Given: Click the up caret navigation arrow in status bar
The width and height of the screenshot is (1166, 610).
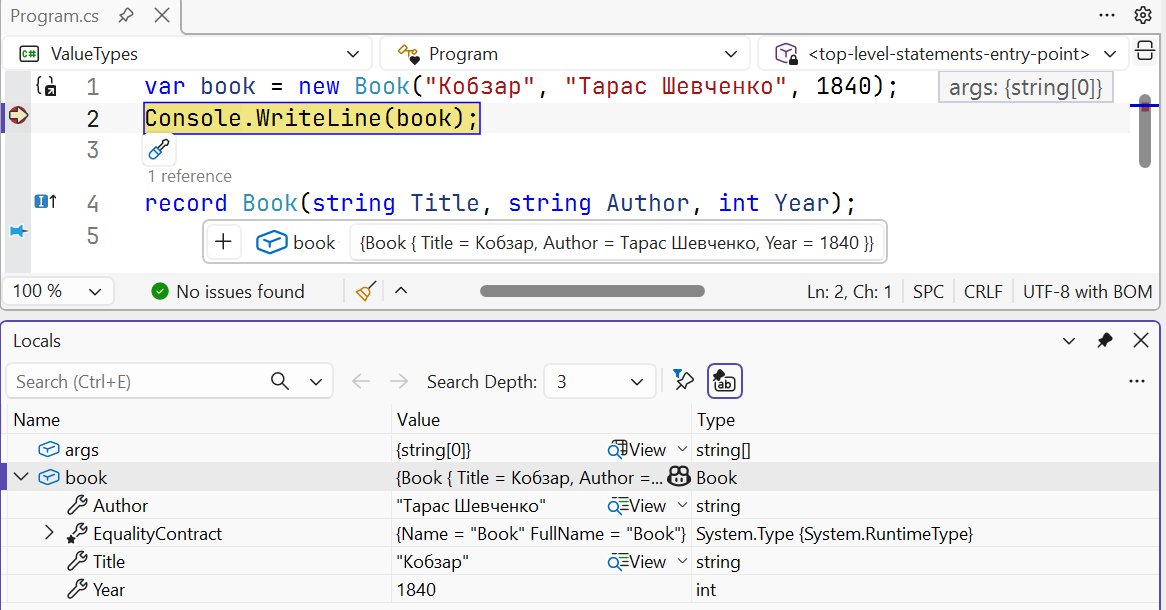Looking at the screenshot, I should coord(401,290).
